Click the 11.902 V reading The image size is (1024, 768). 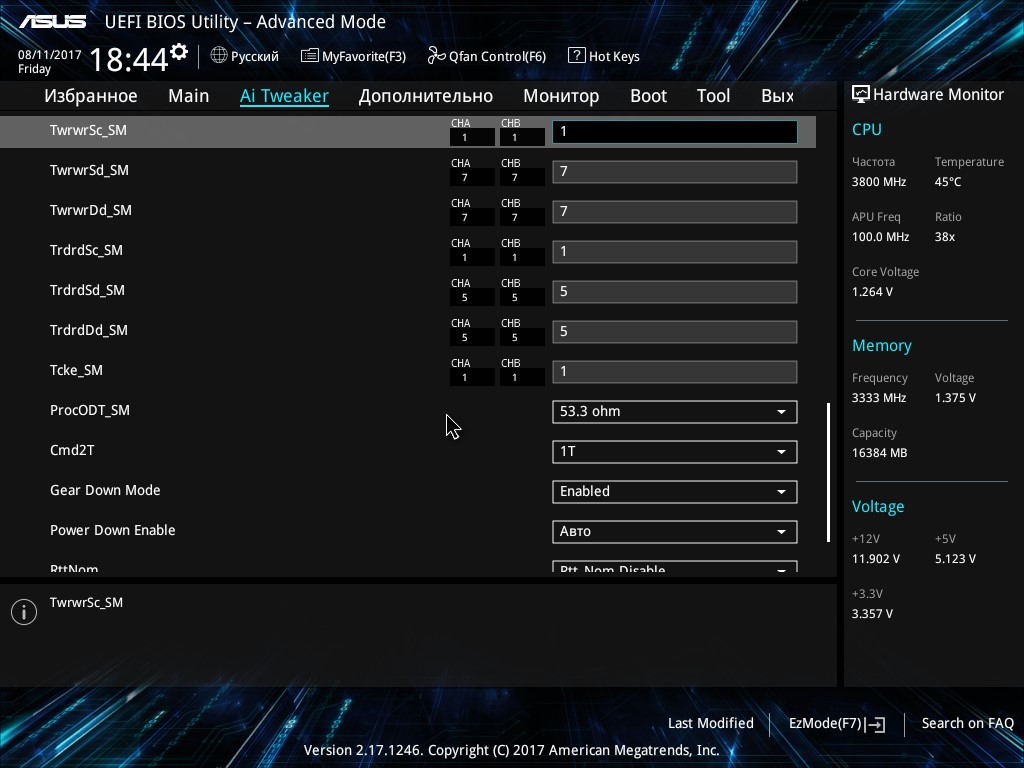876,559
